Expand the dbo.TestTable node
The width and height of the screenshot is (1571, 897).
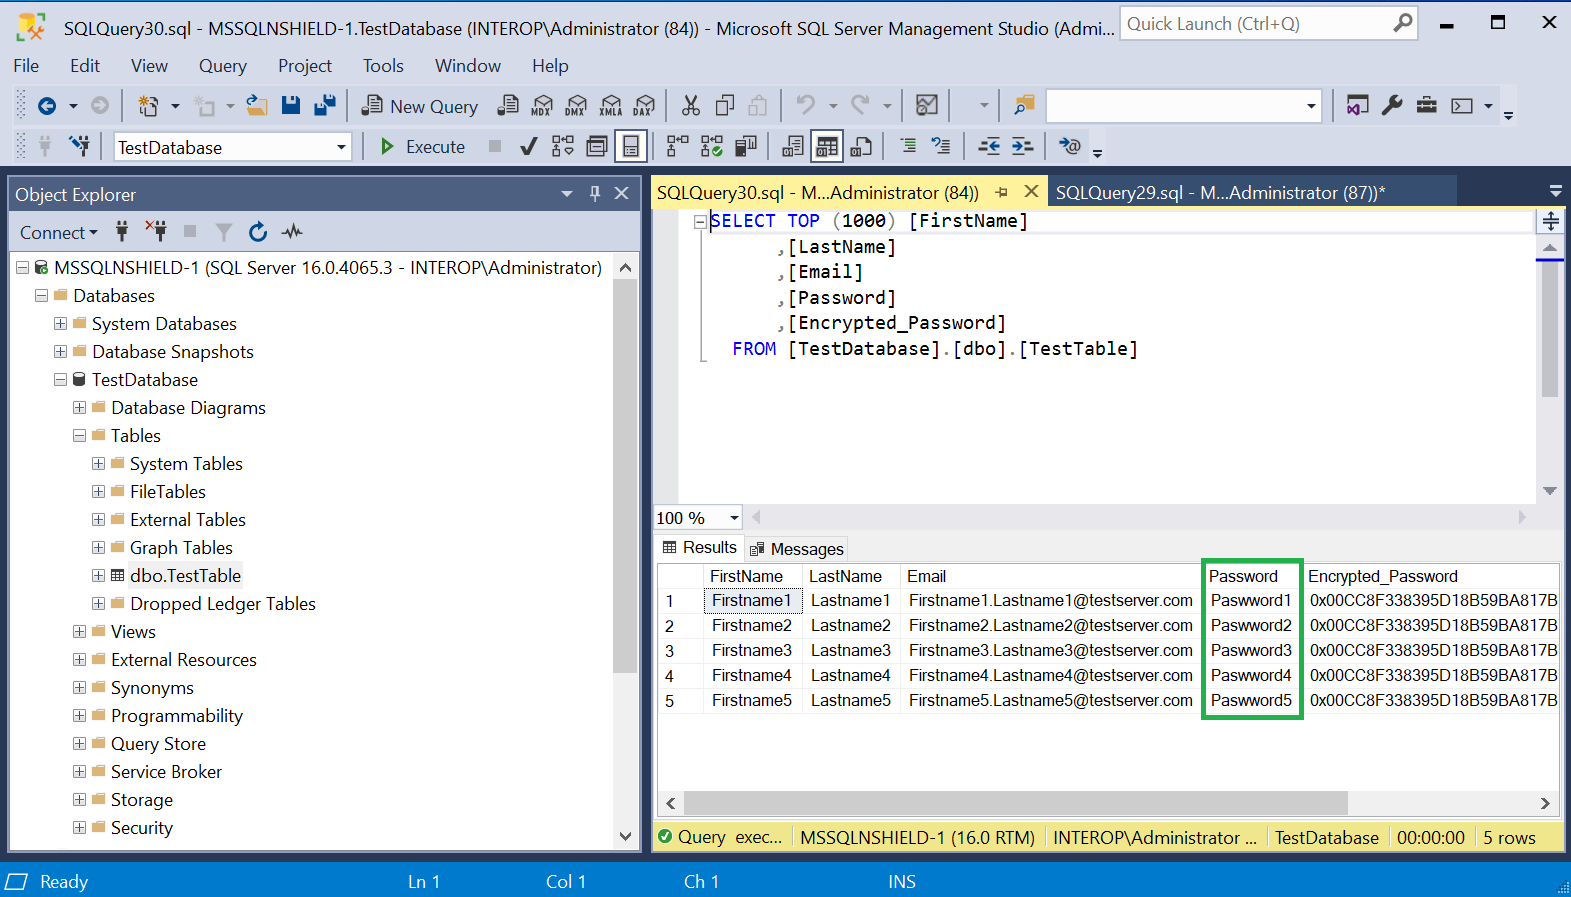(x=98, y=576)
